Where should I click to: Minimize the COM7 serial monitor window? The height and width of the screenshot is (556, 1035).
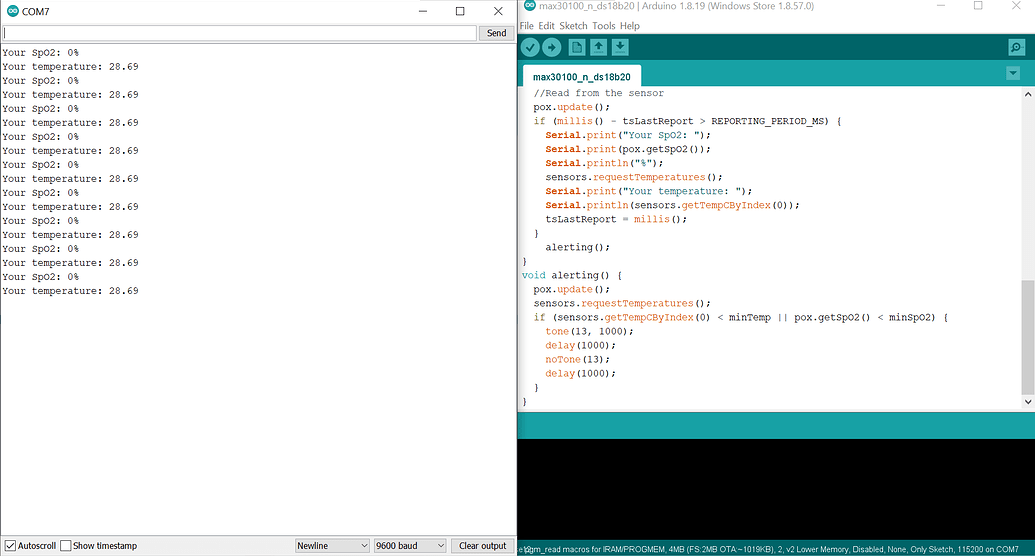(423, 11)
